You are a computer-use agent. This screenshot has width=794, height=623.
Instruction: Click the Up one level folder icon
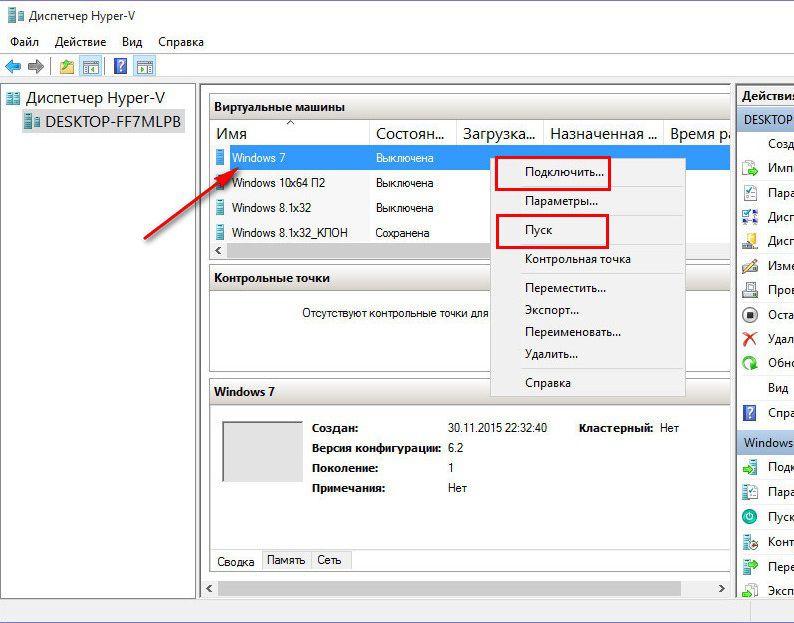click(x=66, y=67)
